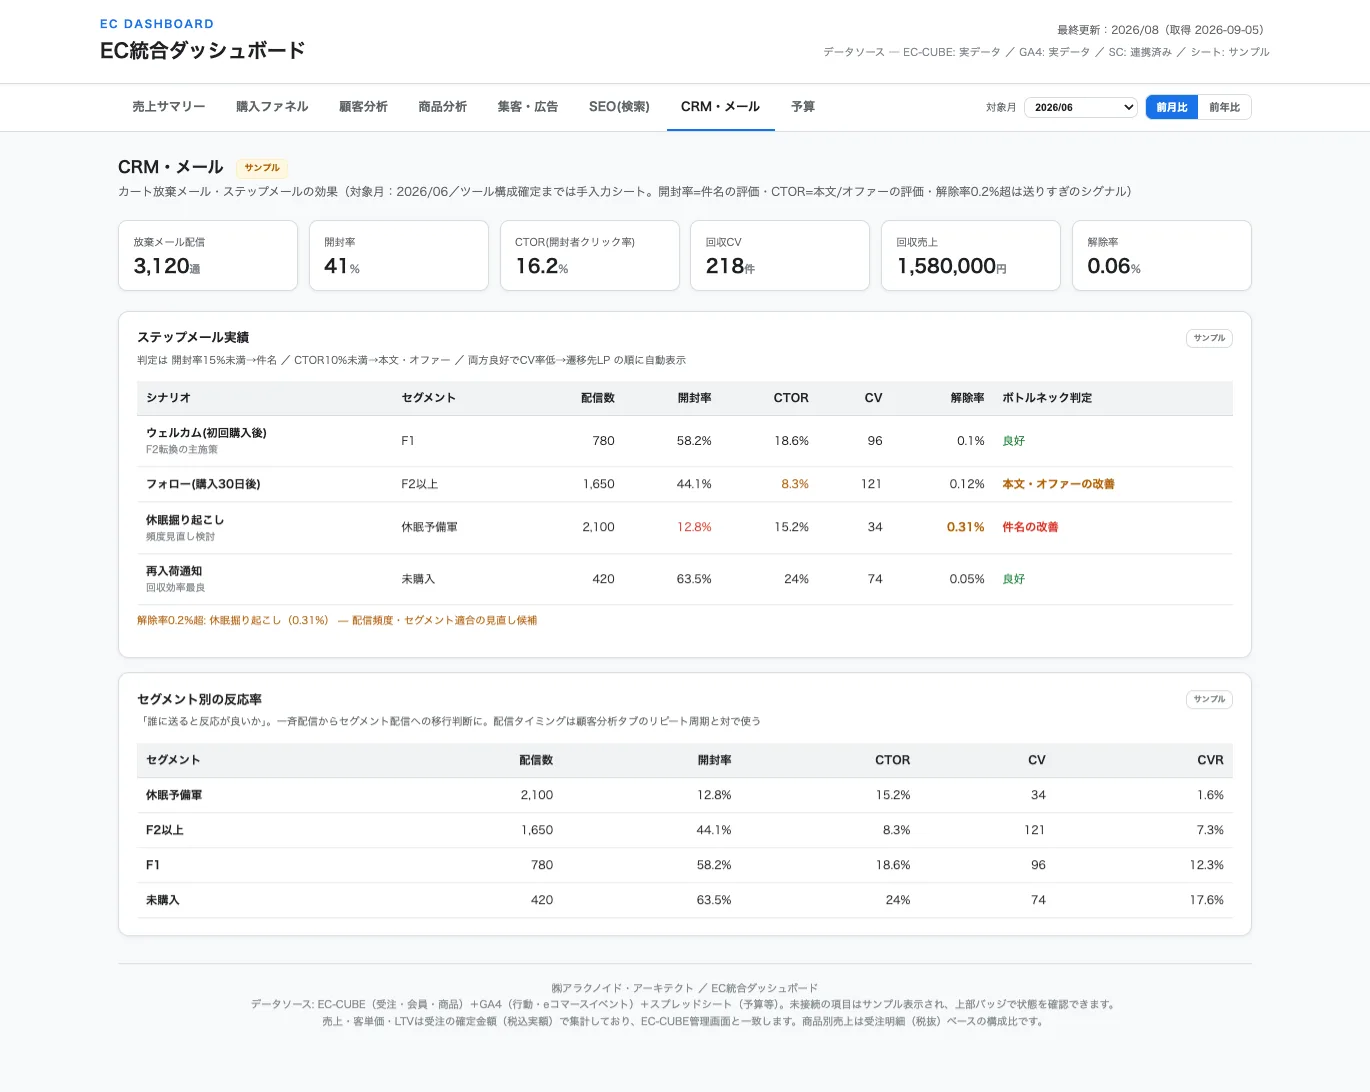Select the 回収売上 1,580,000円 card
Image resolution: width=1370 pixels, height=1092 pixels.
(971, 256)
